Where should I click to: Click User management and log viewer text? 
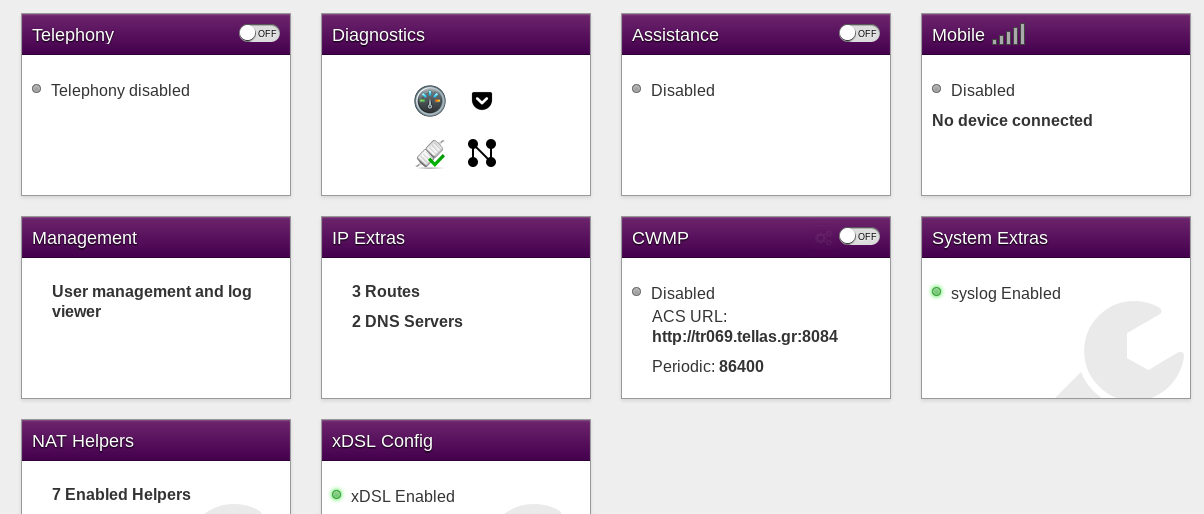click(152, 302)
